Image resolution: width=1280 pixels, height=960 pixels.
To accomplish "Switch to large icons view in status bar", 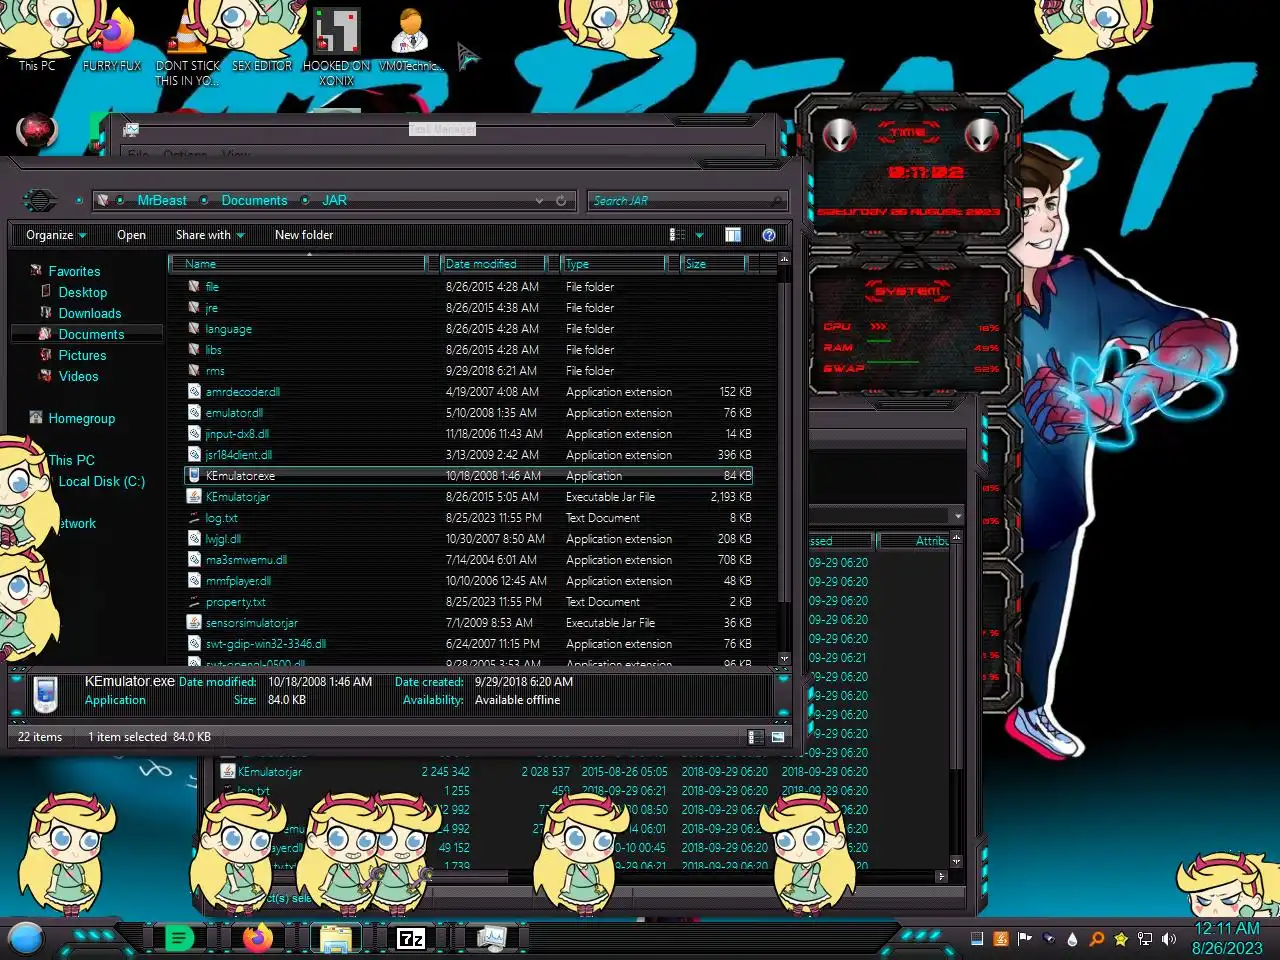I will 778,737.
